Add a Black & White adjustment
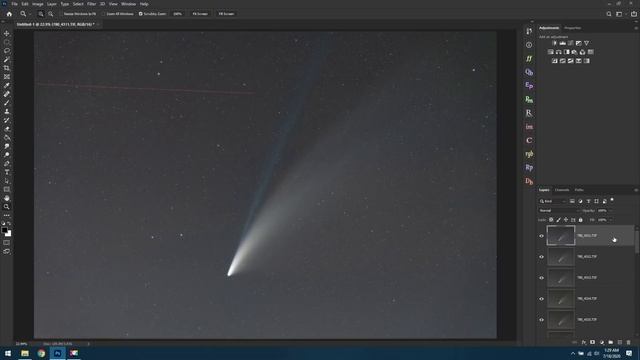This screenshot has height=360, width=640. (567, 52)
